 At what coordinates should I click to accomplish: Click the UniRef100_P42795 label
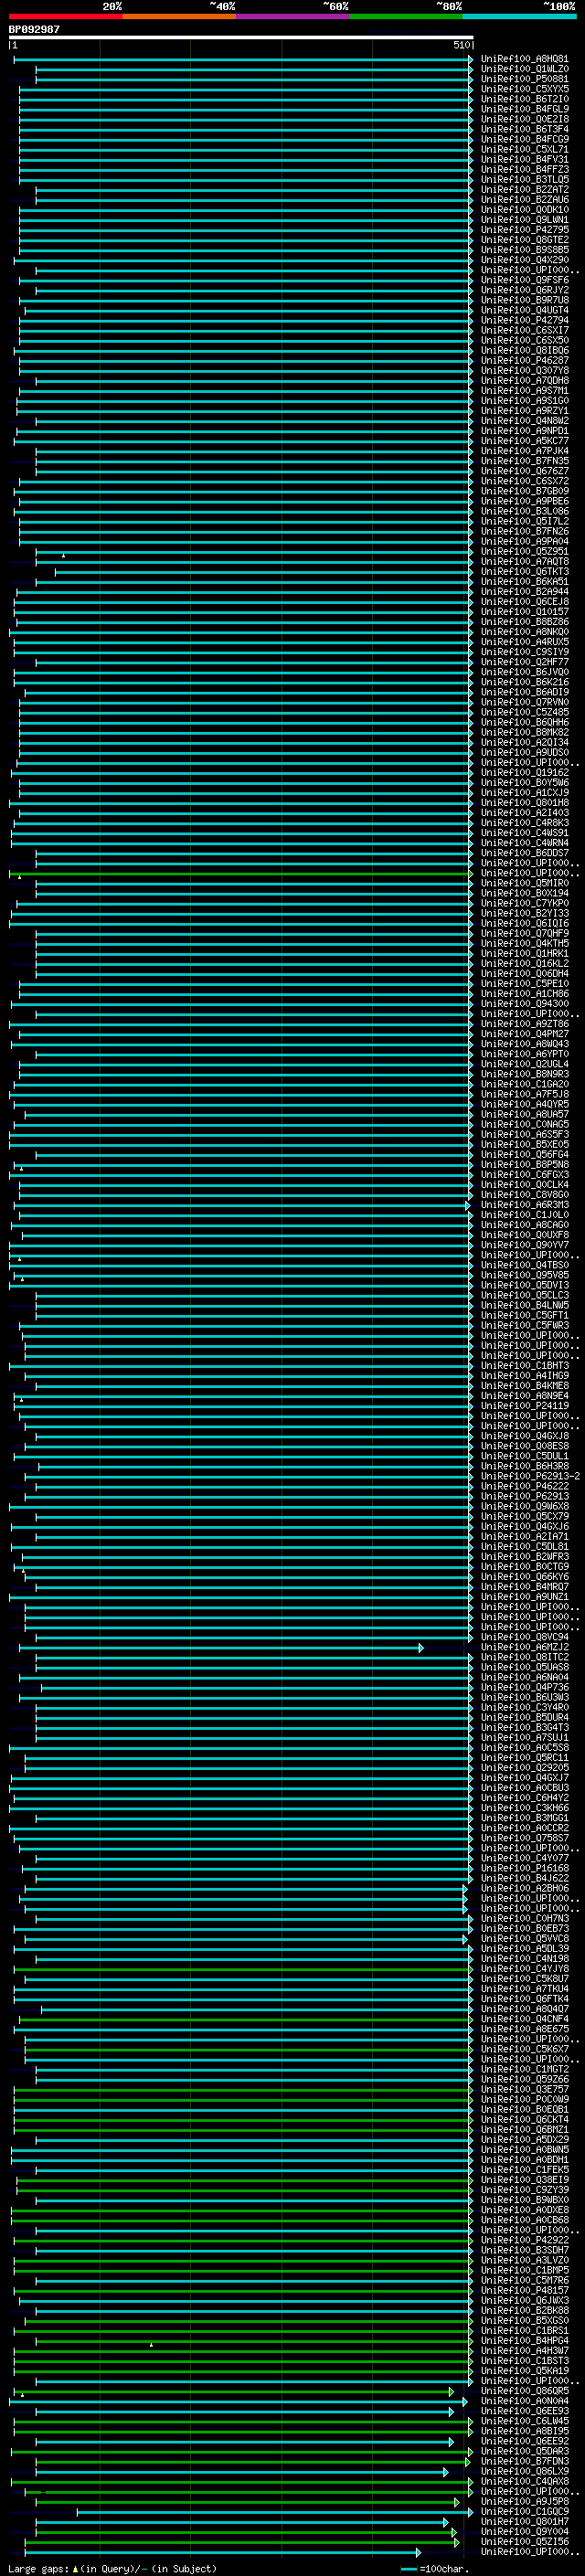coord(524,230)
